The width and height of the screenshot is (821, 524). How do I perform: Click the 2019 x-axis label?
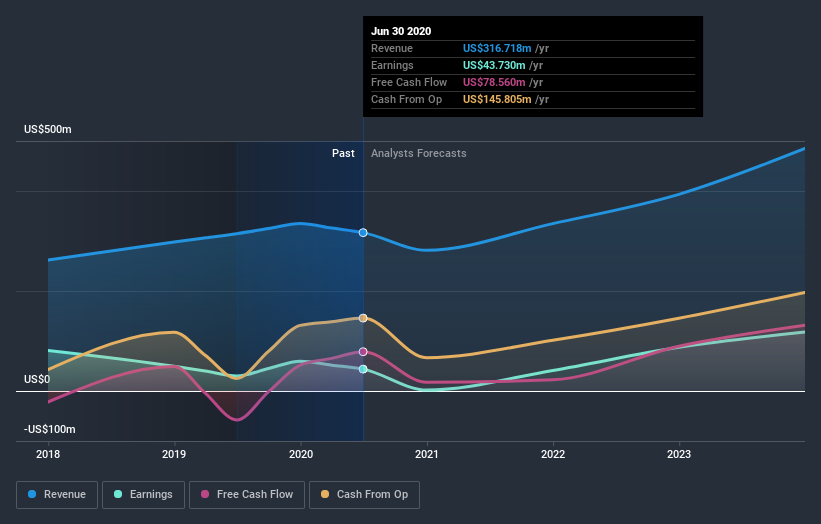[174, 454]
